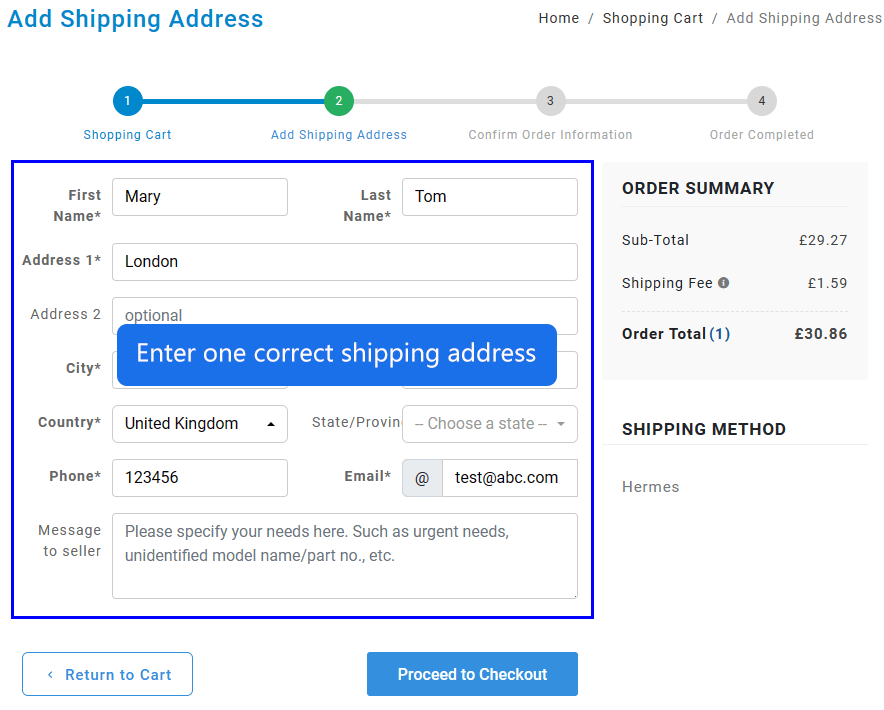884x710 pixels.
Task: Click the Shipping Fee info icon
Action: tap(724, 283)
